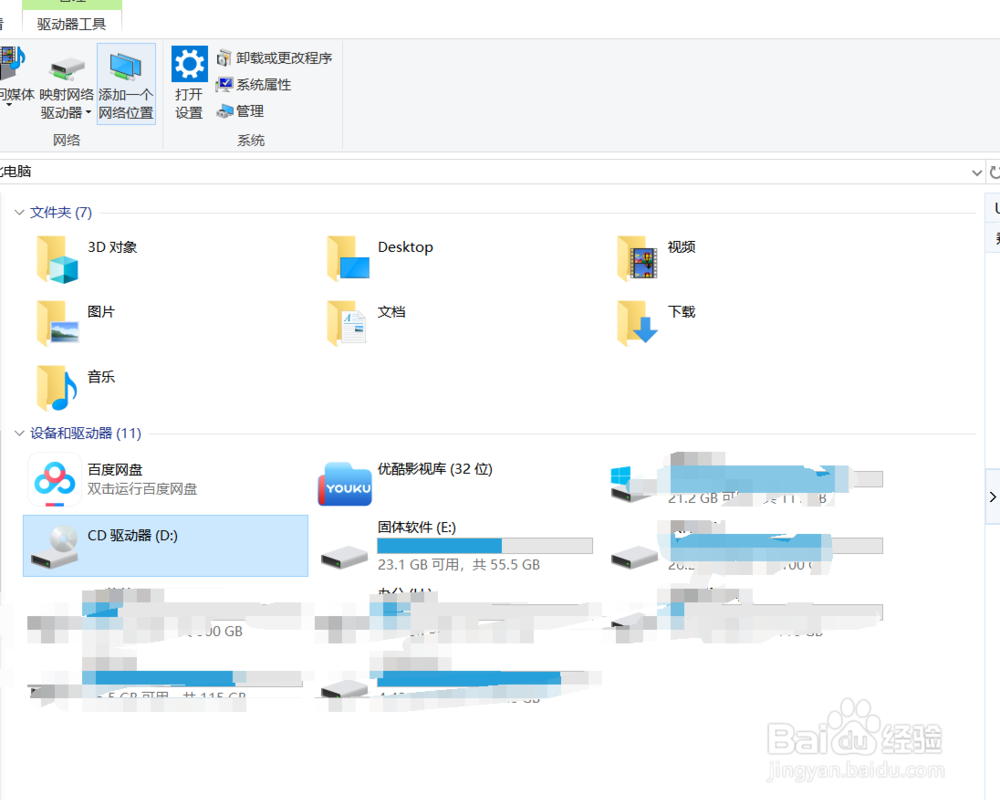Click 添加一个网络位置 button

[126, 84]
